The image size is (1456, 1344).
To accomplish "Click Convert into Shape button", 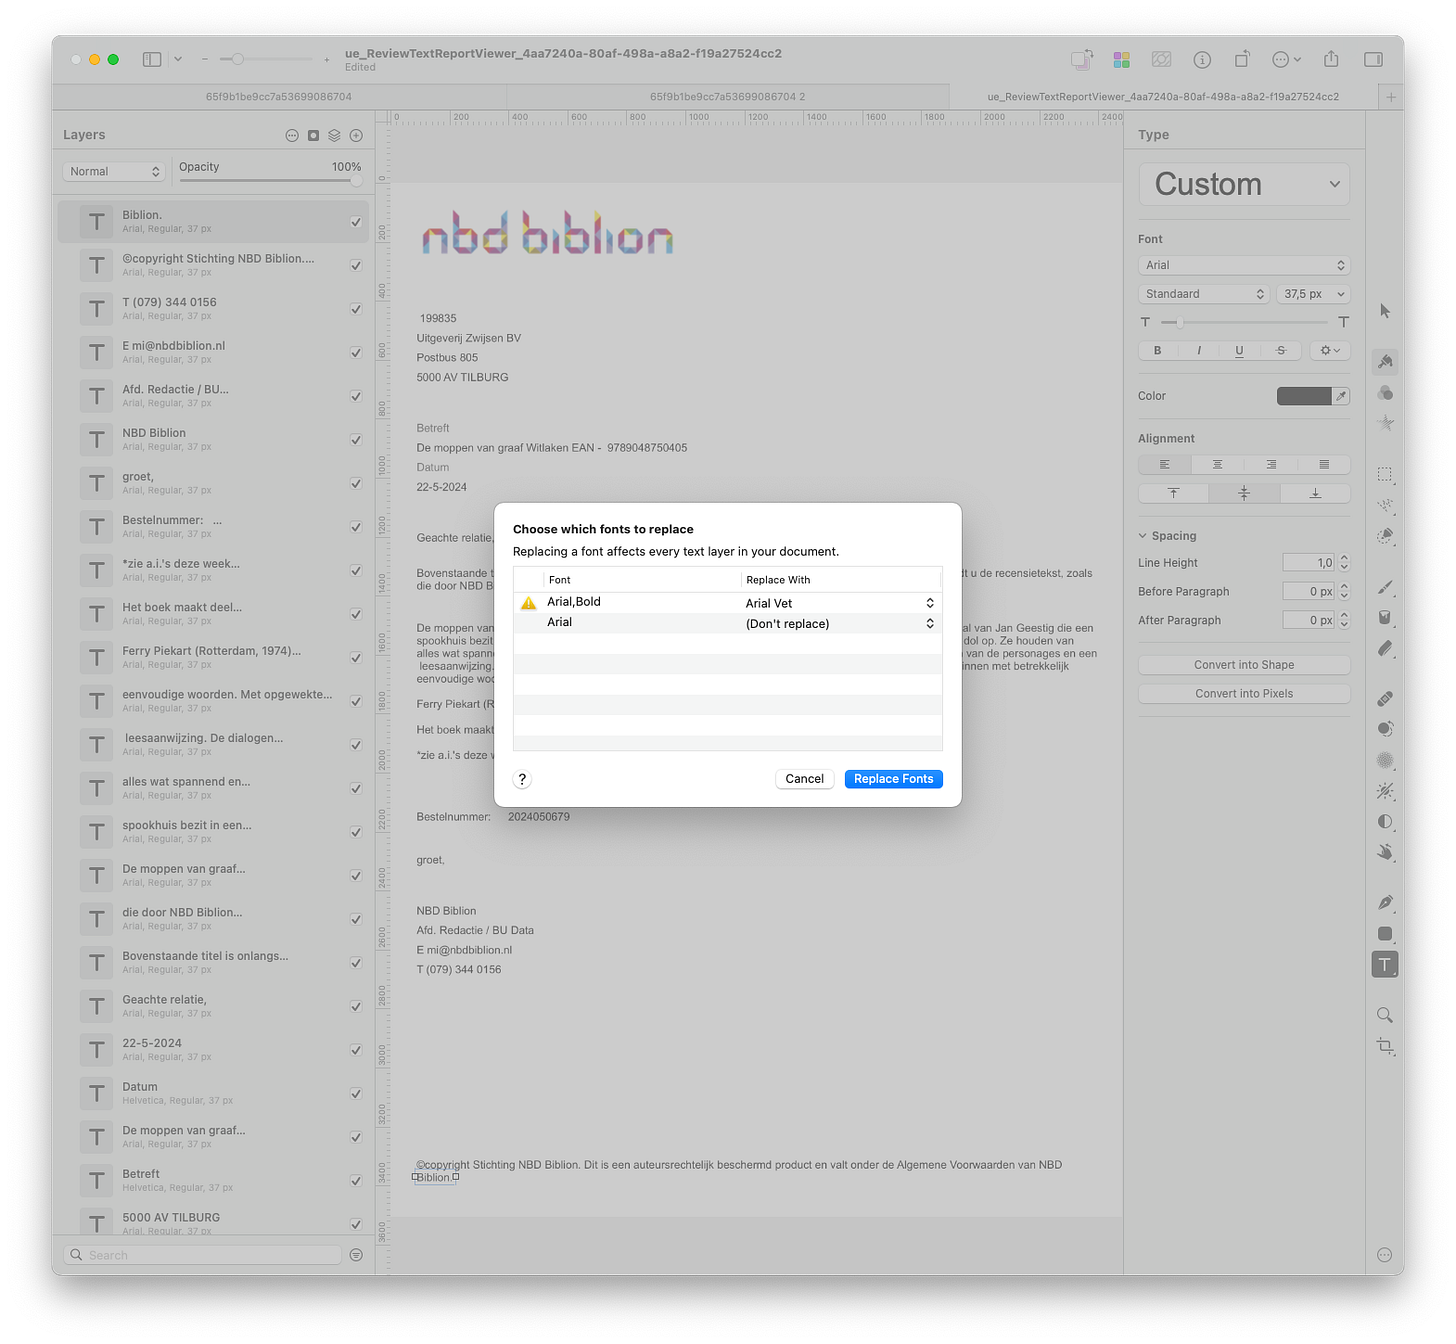I will coord(1244,665).
